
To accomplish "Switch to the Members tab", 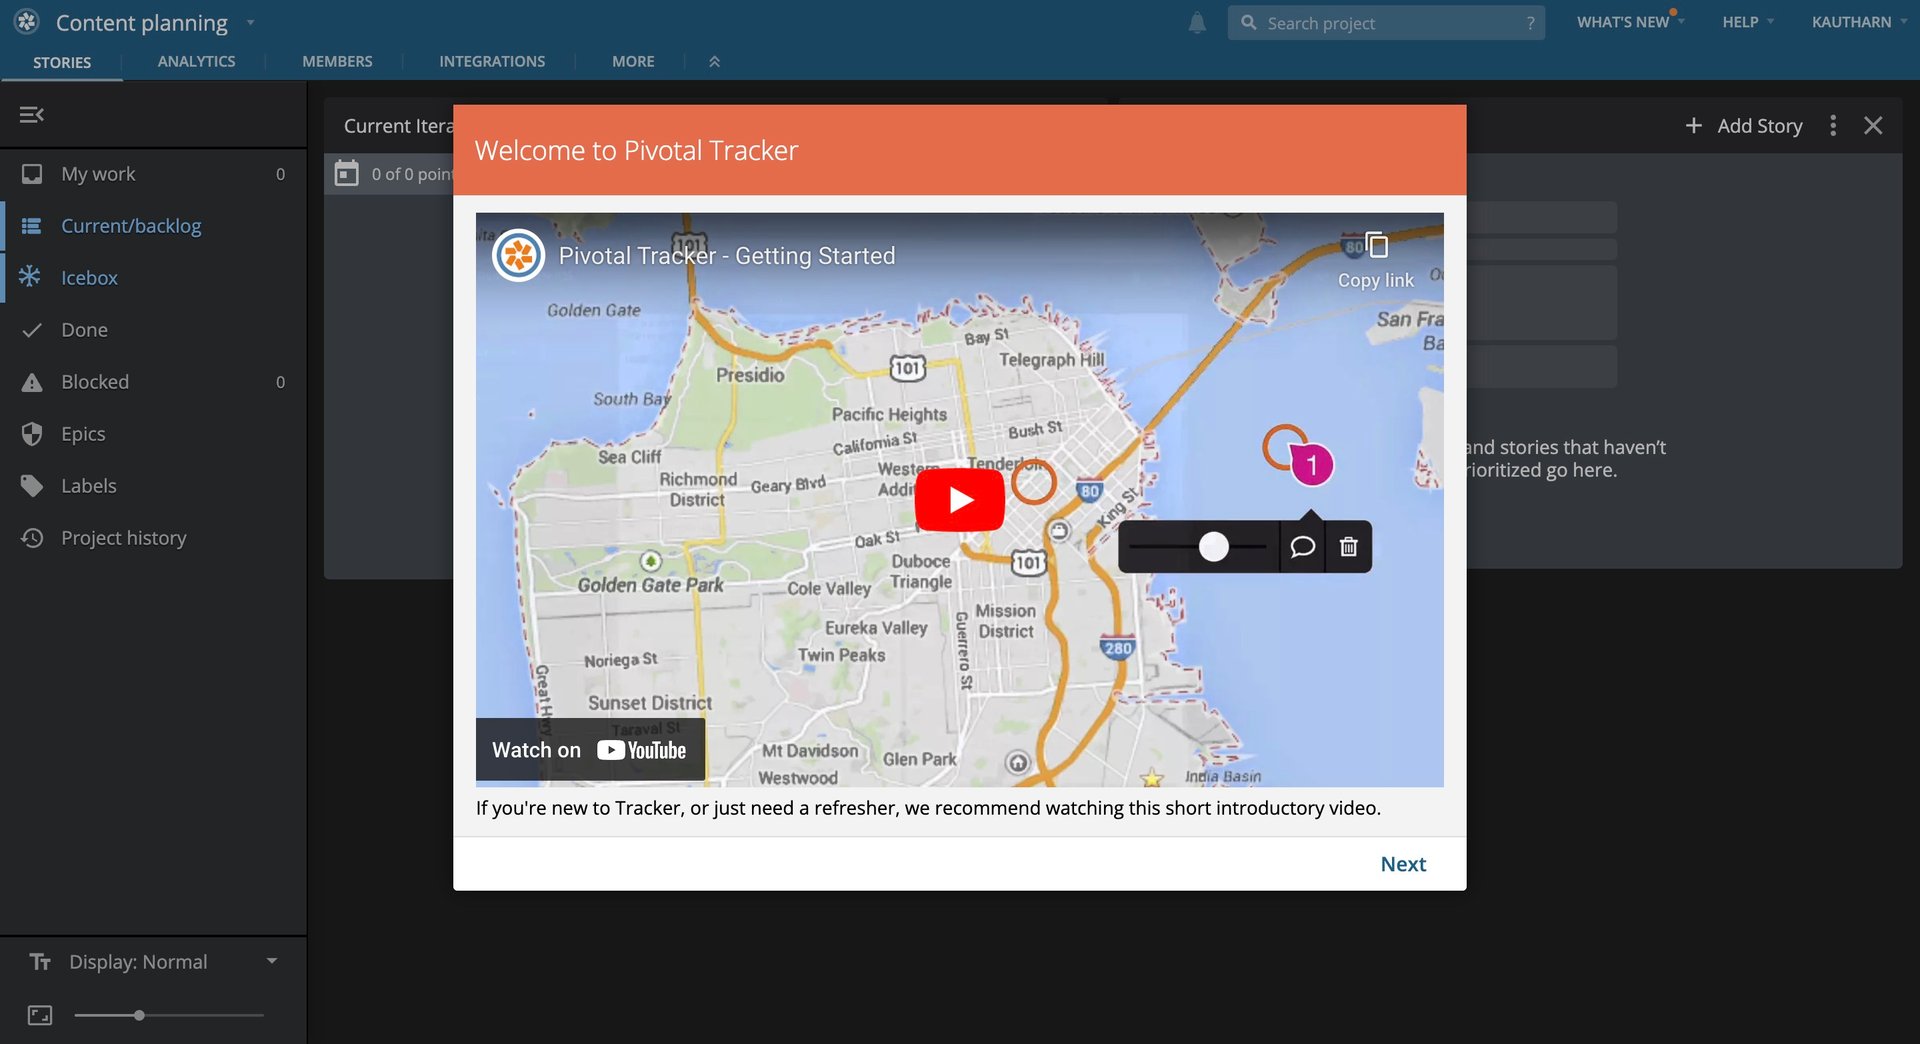I will coord(337,61).
